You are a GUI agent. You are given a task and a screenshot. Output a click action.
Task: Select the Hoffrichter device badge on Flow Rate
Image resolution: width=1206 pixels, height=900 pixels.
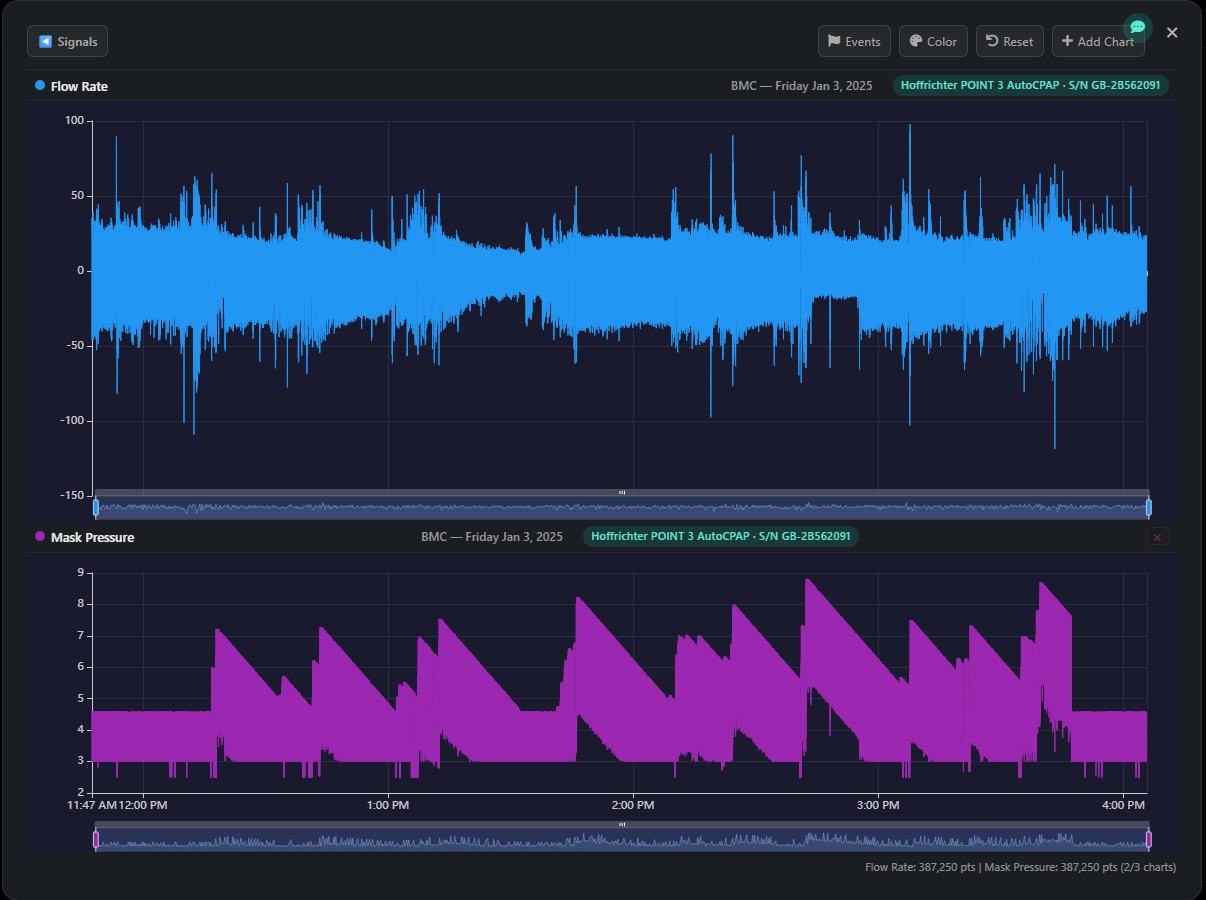point(1030,85)
